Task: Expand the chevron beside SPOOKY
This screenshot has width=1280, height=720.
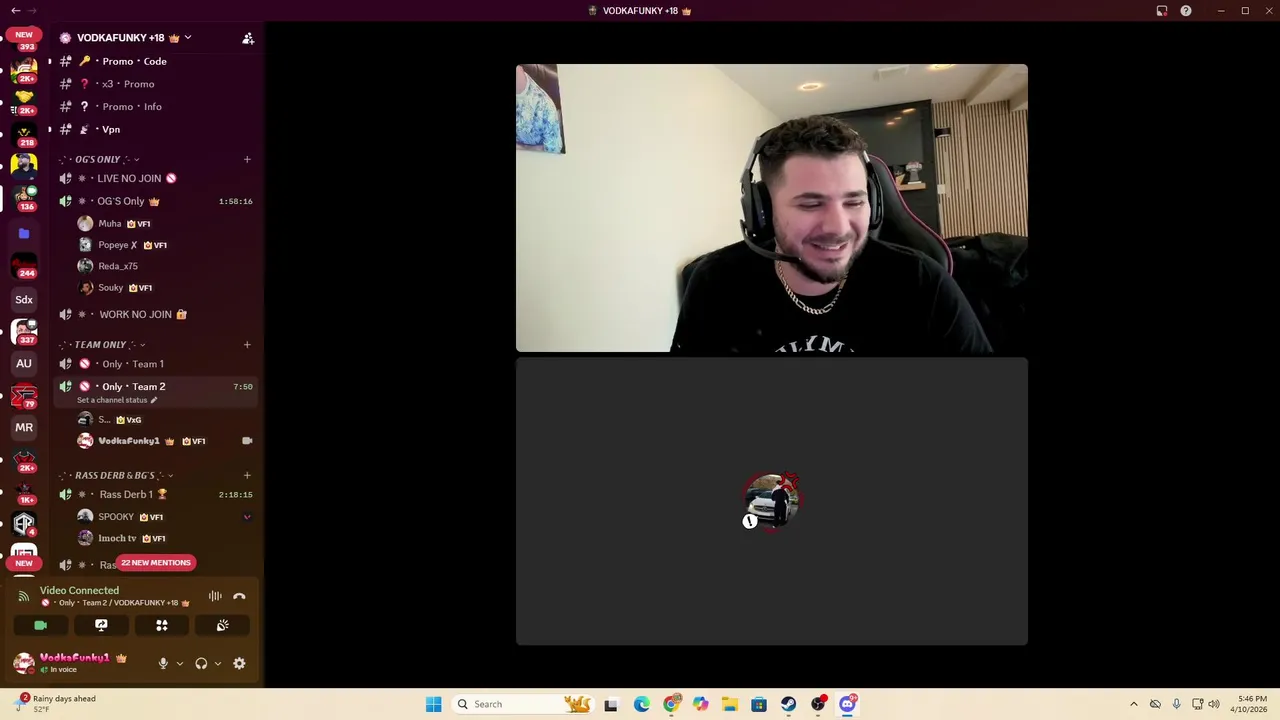Action: (247, 517)
